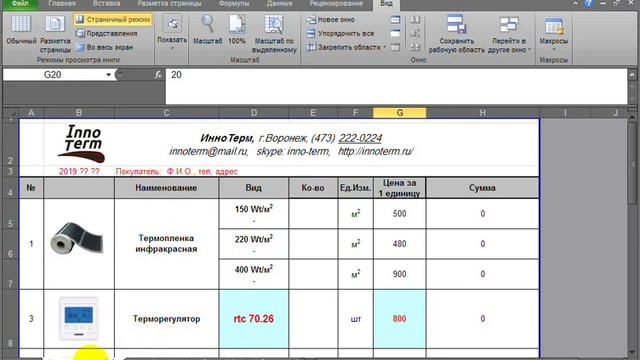The image size is (640, 360).
Task: Select cell rtc 70.26
Action: point(254,319)
